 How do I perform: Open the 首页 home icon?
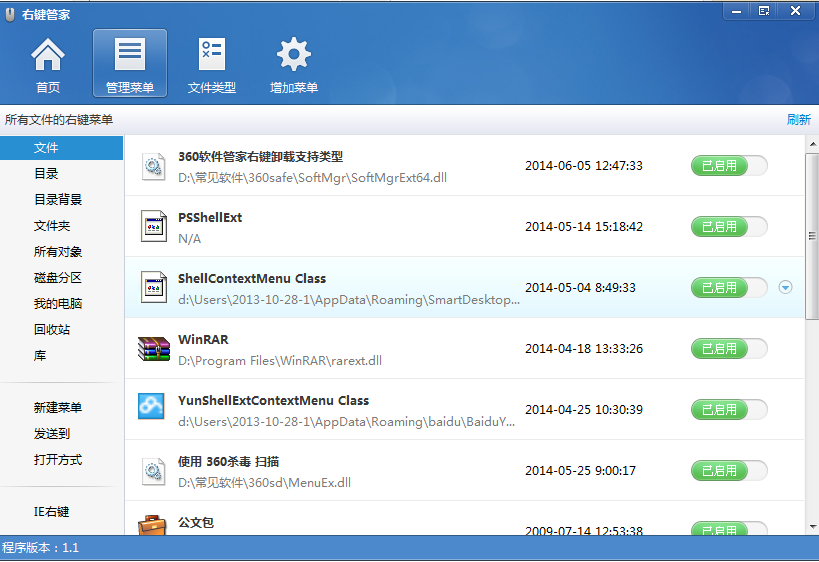(48, 64)
